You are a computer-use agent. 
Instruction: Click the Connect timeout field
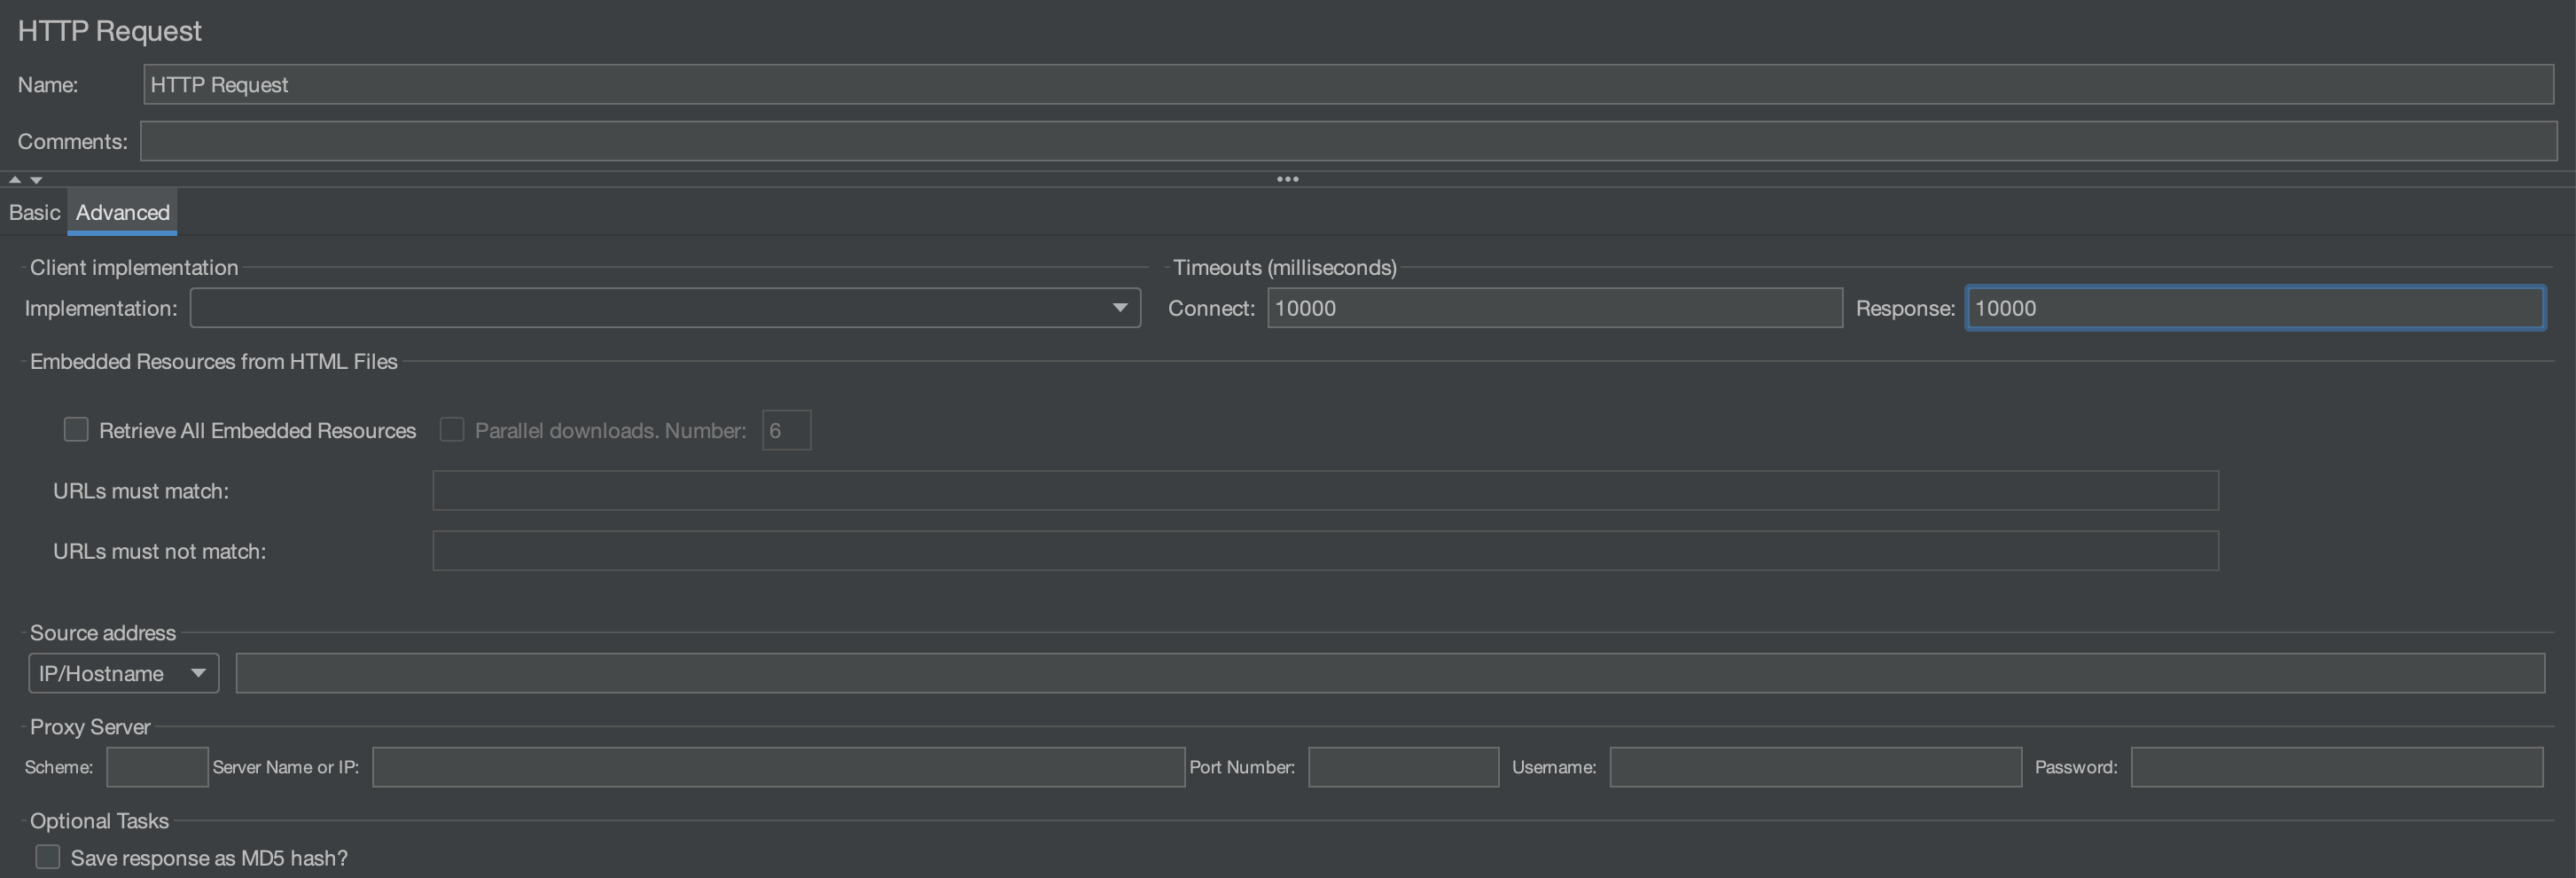tap(1554, 308)
